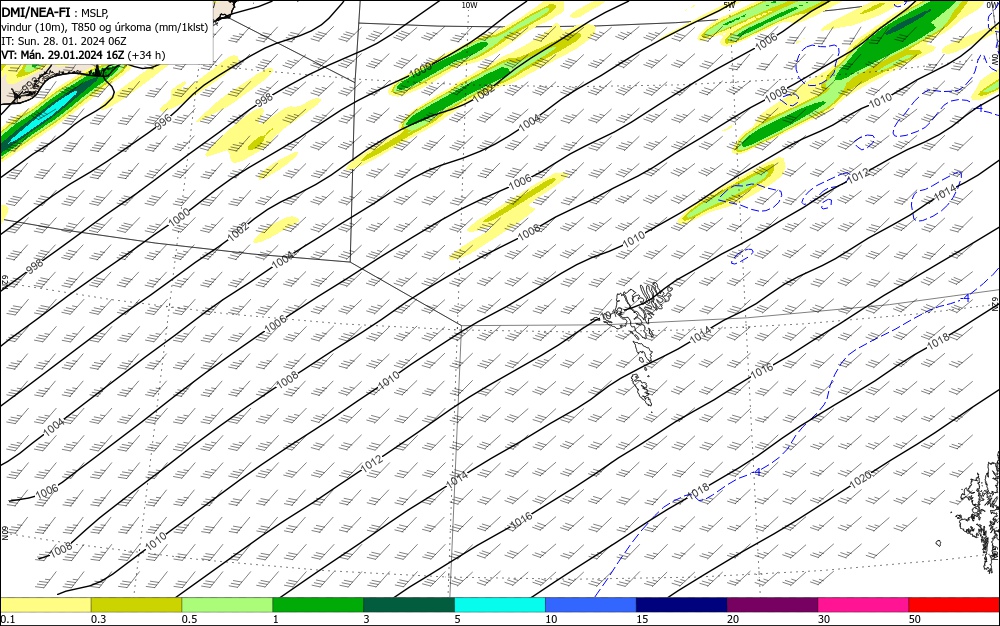The image size is (1000, 626).
Task: Click legend value '50'
Action: (x=915, y=619)
